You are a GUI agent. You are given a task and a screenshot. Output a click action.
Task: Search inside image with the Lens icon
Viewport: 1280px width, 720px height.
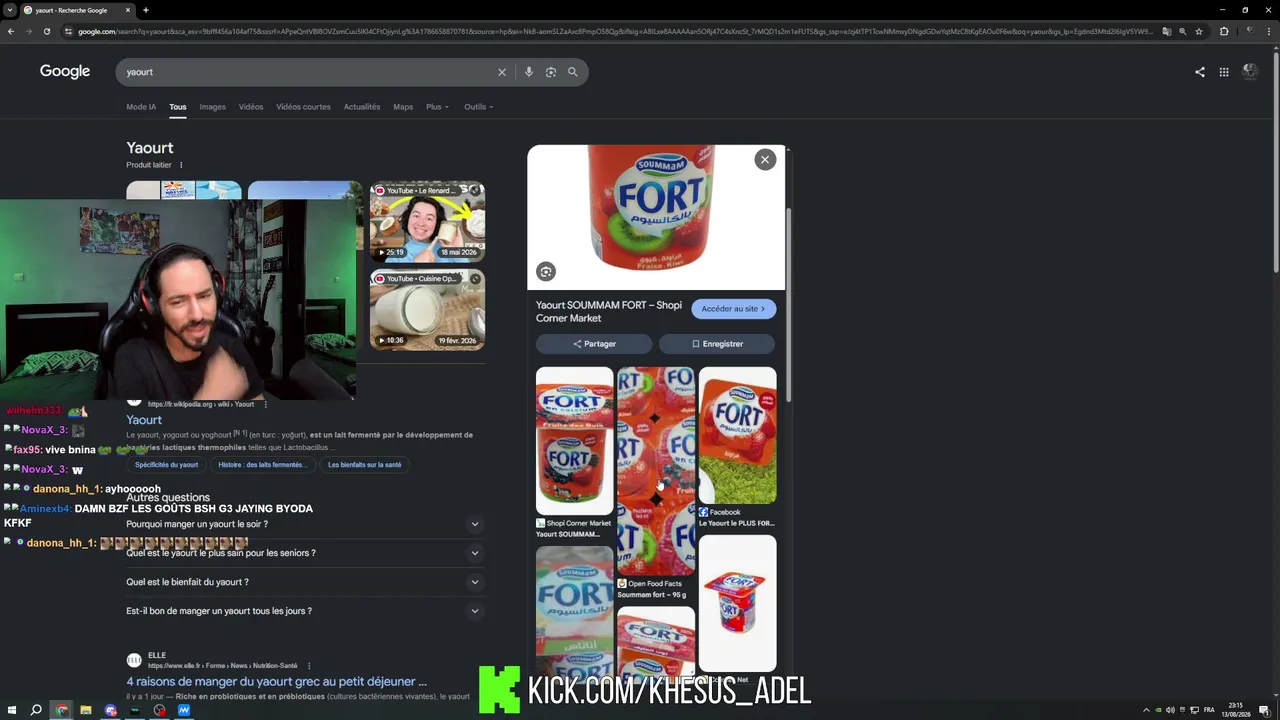(546, 271)
